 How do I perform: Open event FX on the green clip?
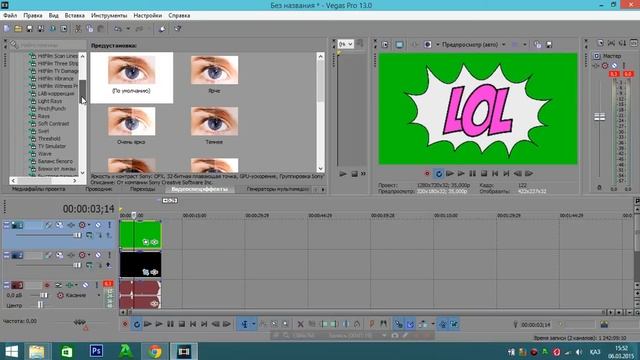click(154, 242)
